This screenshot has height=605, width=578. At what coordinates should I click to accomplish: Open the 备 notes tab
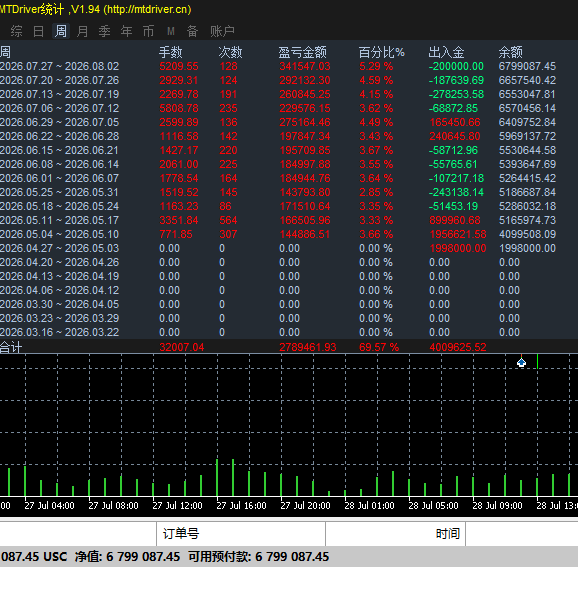coord(193,31)
